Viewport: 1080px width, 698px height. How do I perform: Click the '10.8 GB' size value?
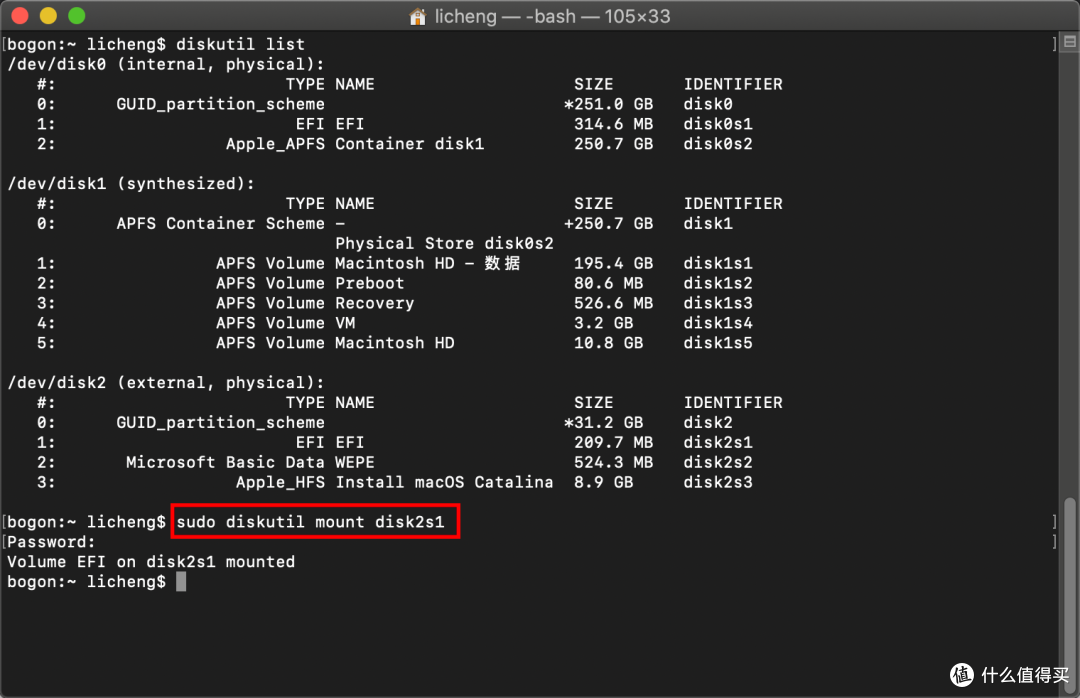coord(609,343)
